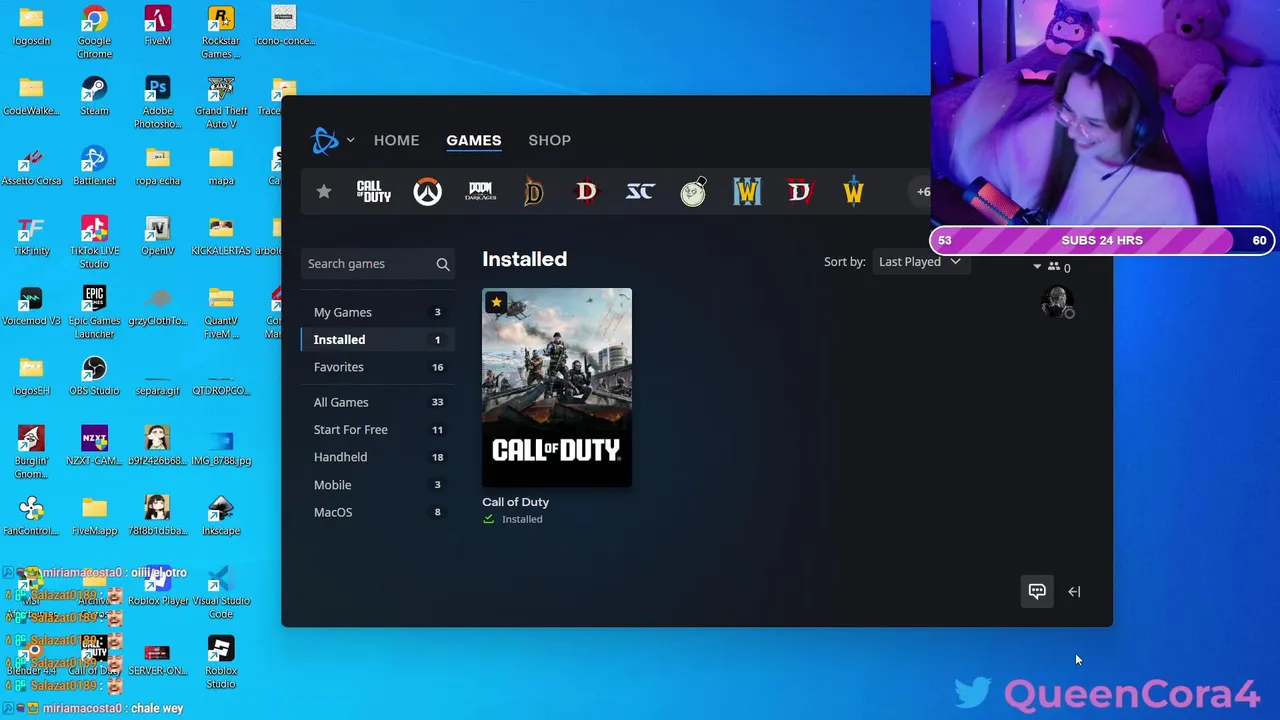Select the Battle.net desktop shortcut
Screen dimensions: 1280x720
[x=94, y=167]
